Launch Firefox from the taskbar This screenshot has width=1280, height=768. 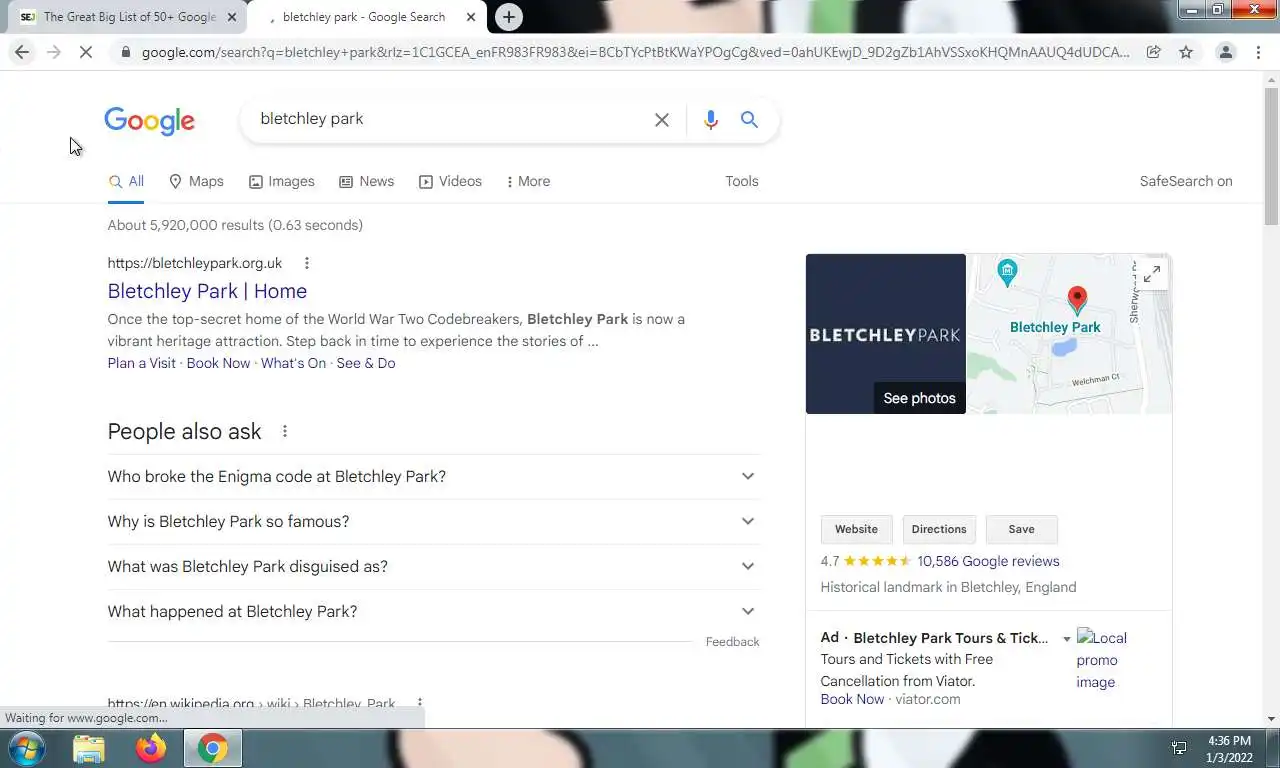151,749
